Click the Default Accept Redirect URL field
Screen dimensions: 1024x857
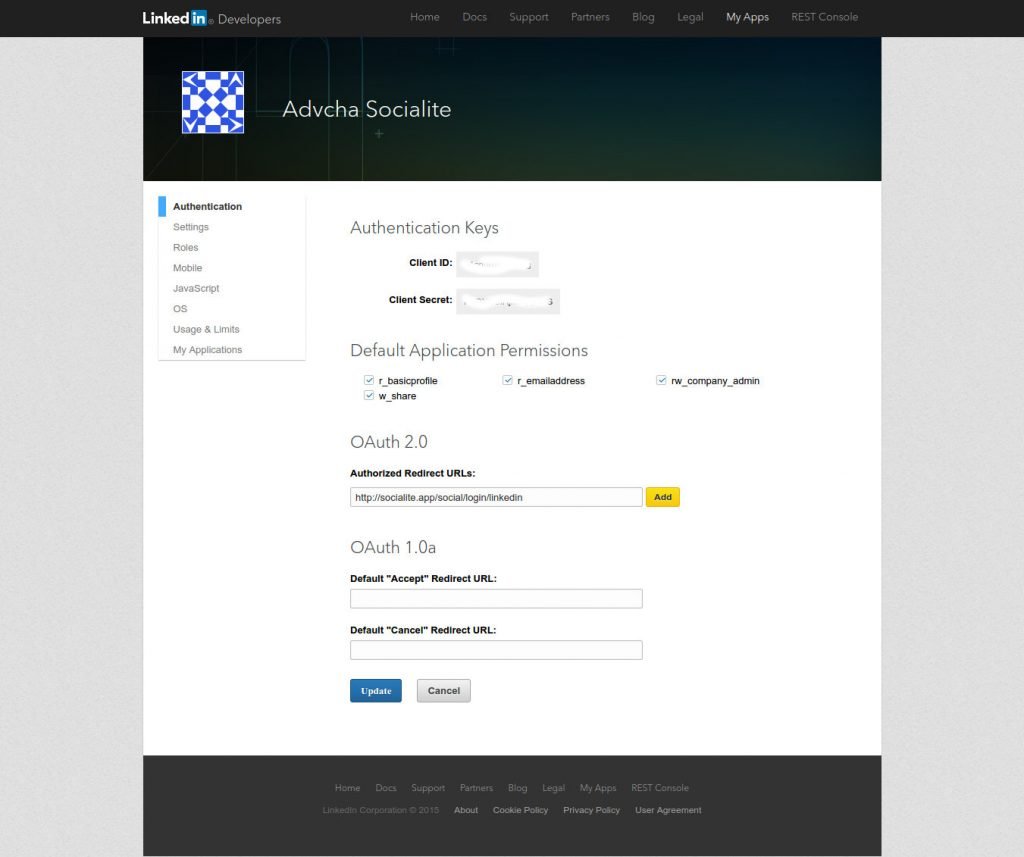495,598
